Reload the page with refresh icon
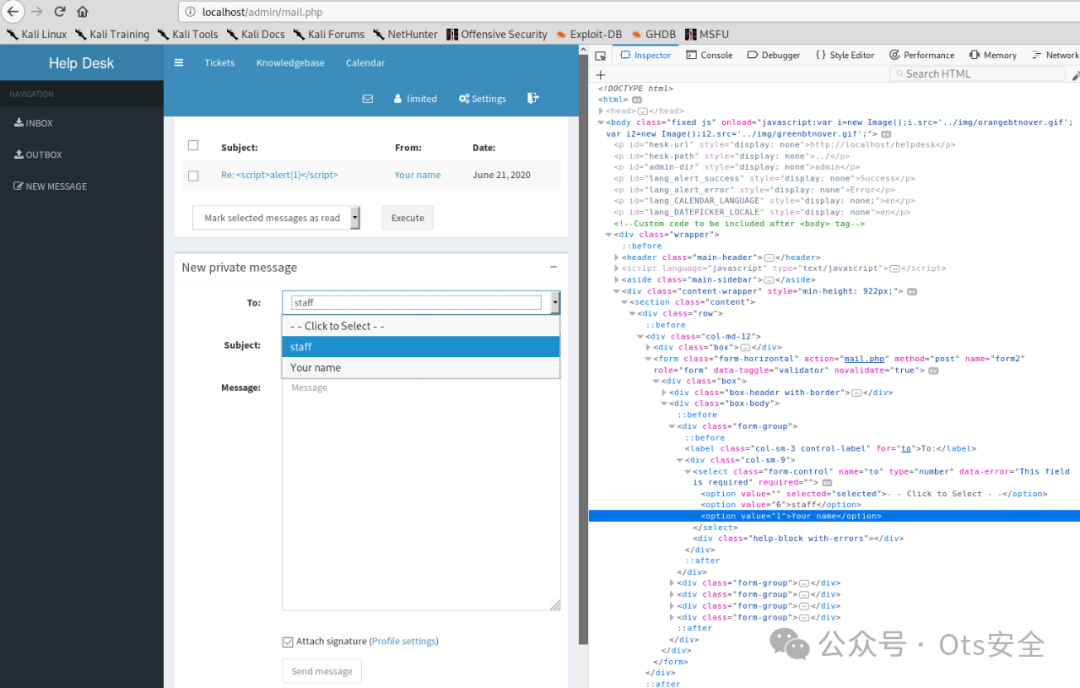Viewport: 1080px width, 688px height. pos(60,12)
